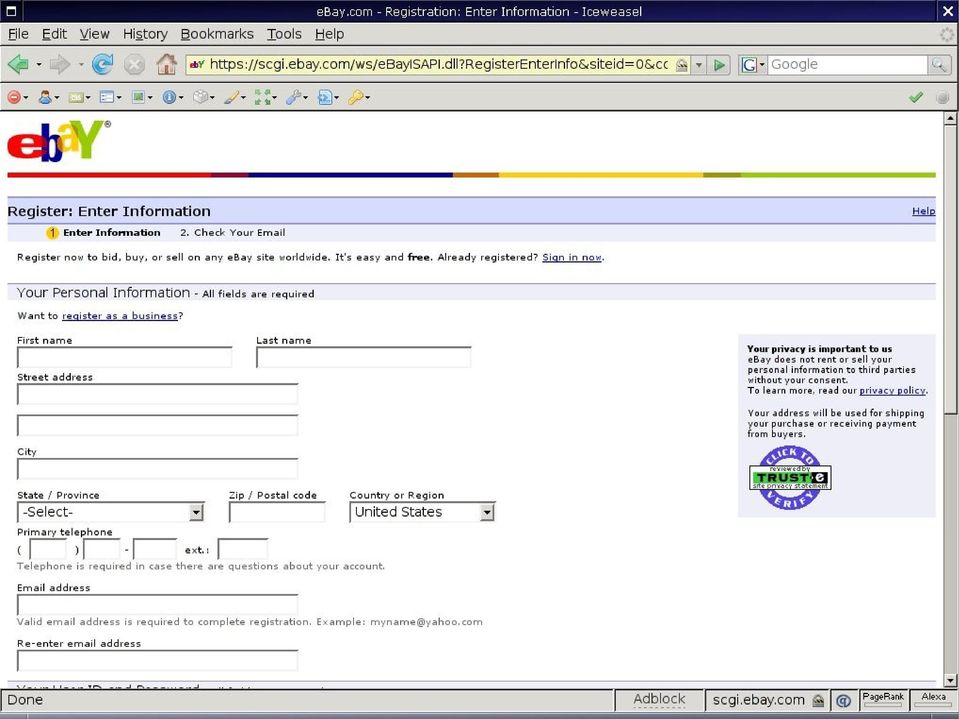
Task: Click the eBay logo
Action: click(59, 141)
